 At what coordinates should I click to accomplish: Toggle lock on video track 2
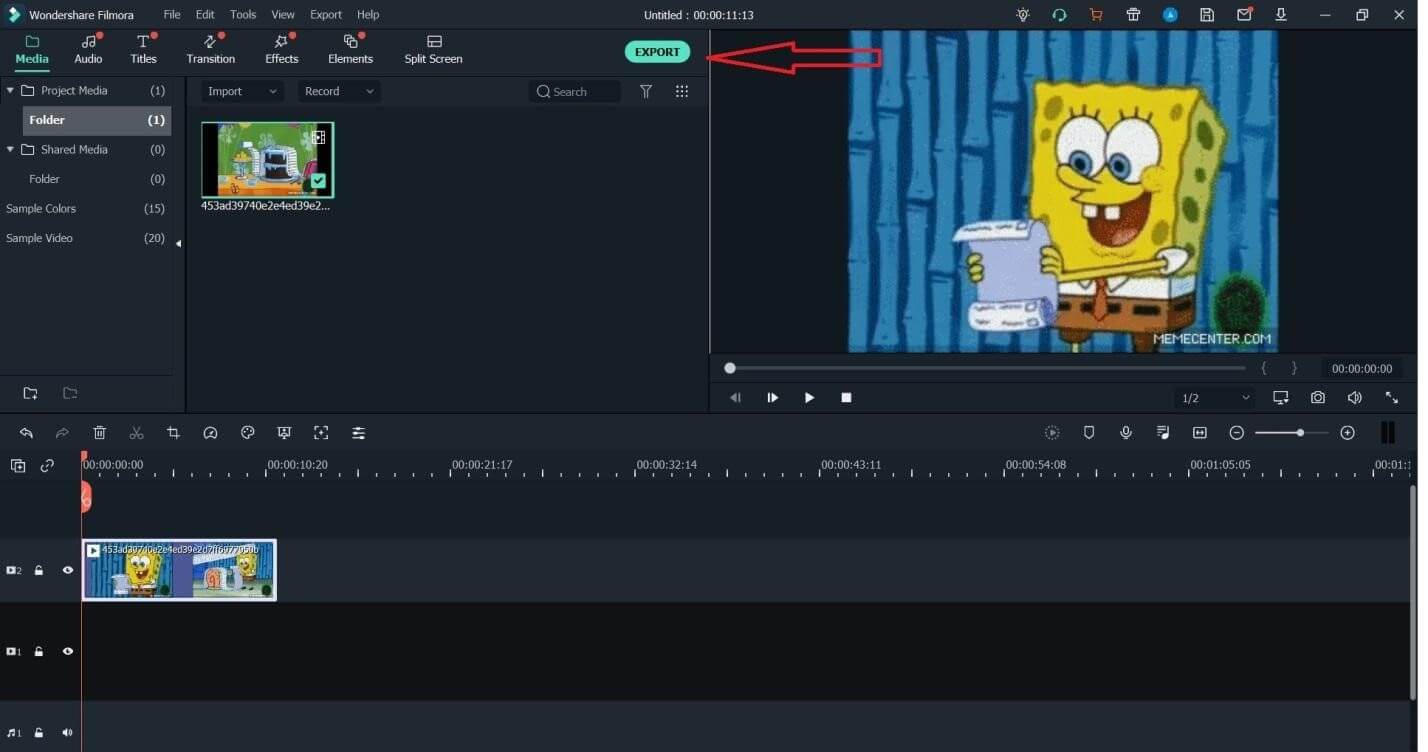[x=39, y=570]
